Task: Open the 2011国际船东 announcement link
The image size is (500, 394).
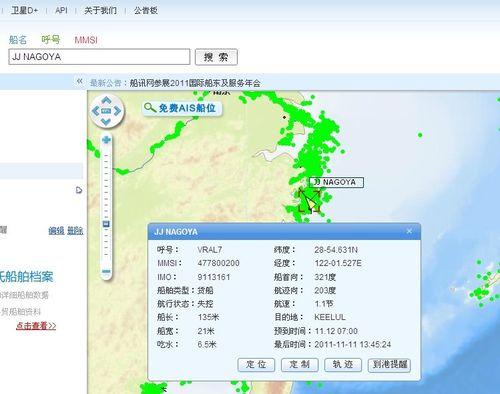Action: pos(195,83)
